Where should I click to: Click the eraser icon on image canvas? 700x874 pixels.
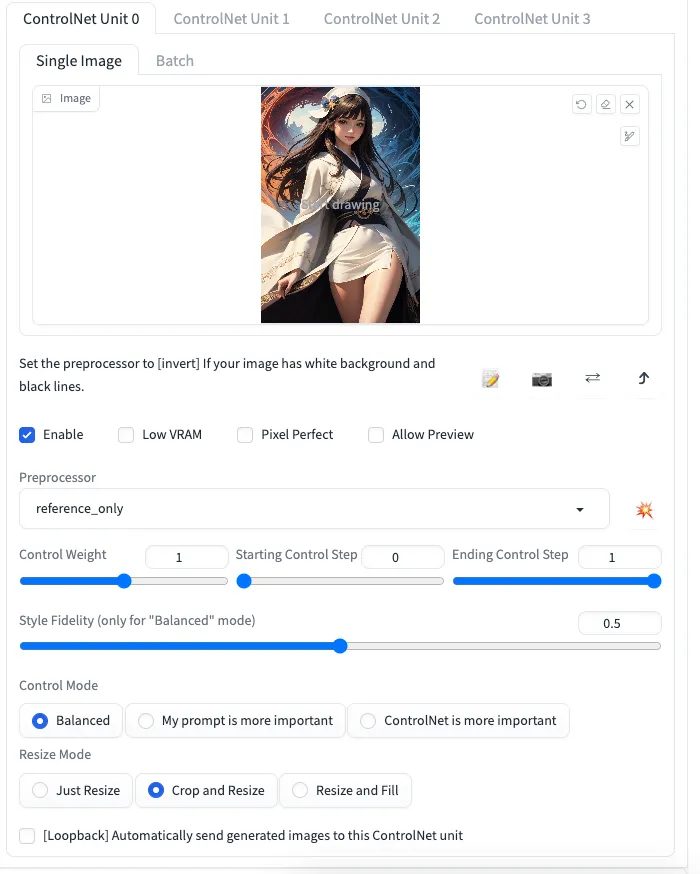tap(605, 104)
